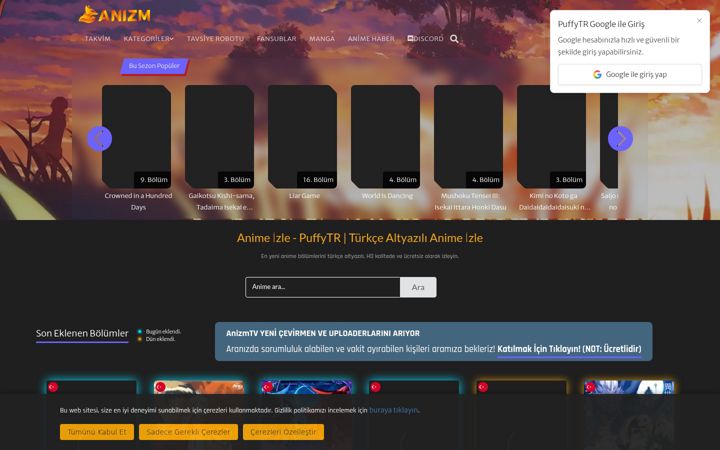Click the Anime İzle - PuffyTR heading

[x=360, y=238]
